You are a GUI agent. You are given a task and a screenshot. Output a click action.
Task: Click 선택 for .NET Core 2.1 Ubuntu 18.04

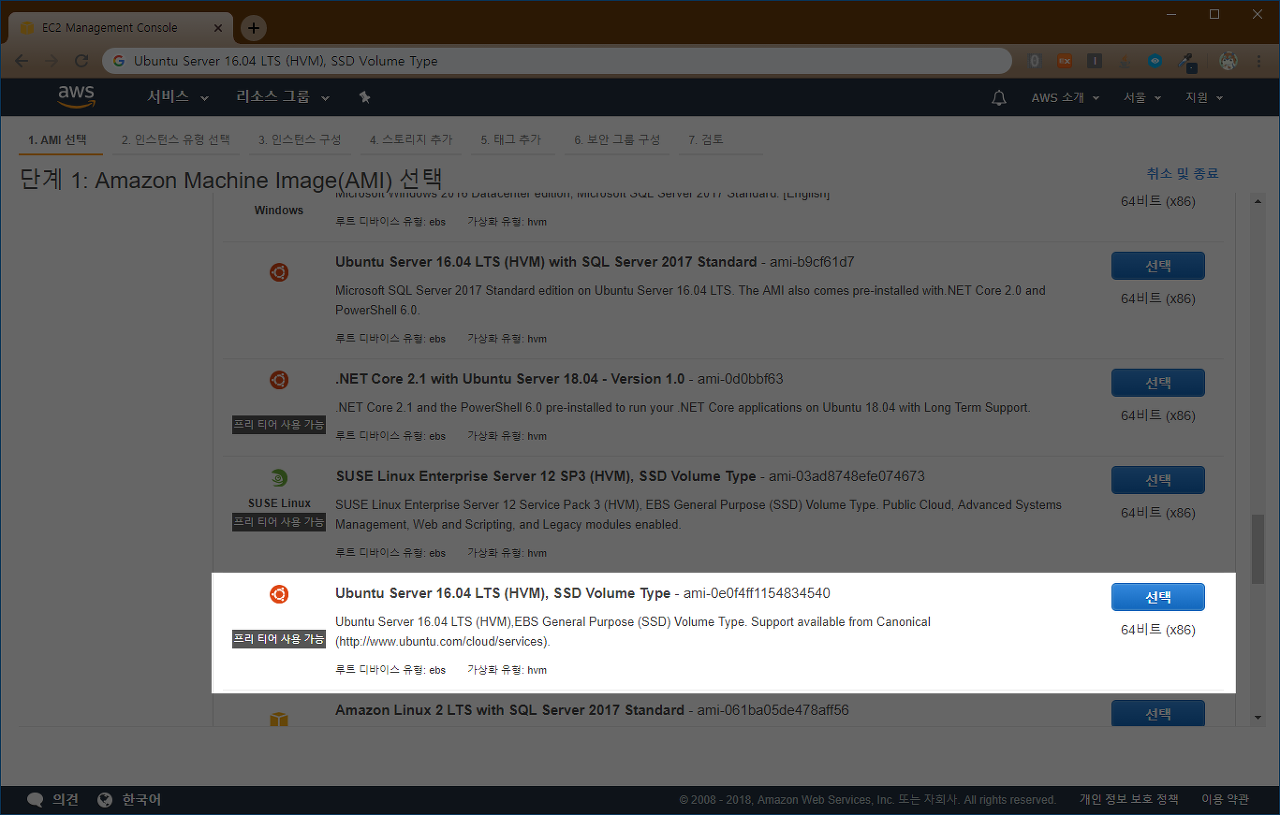coord(1158,383)
